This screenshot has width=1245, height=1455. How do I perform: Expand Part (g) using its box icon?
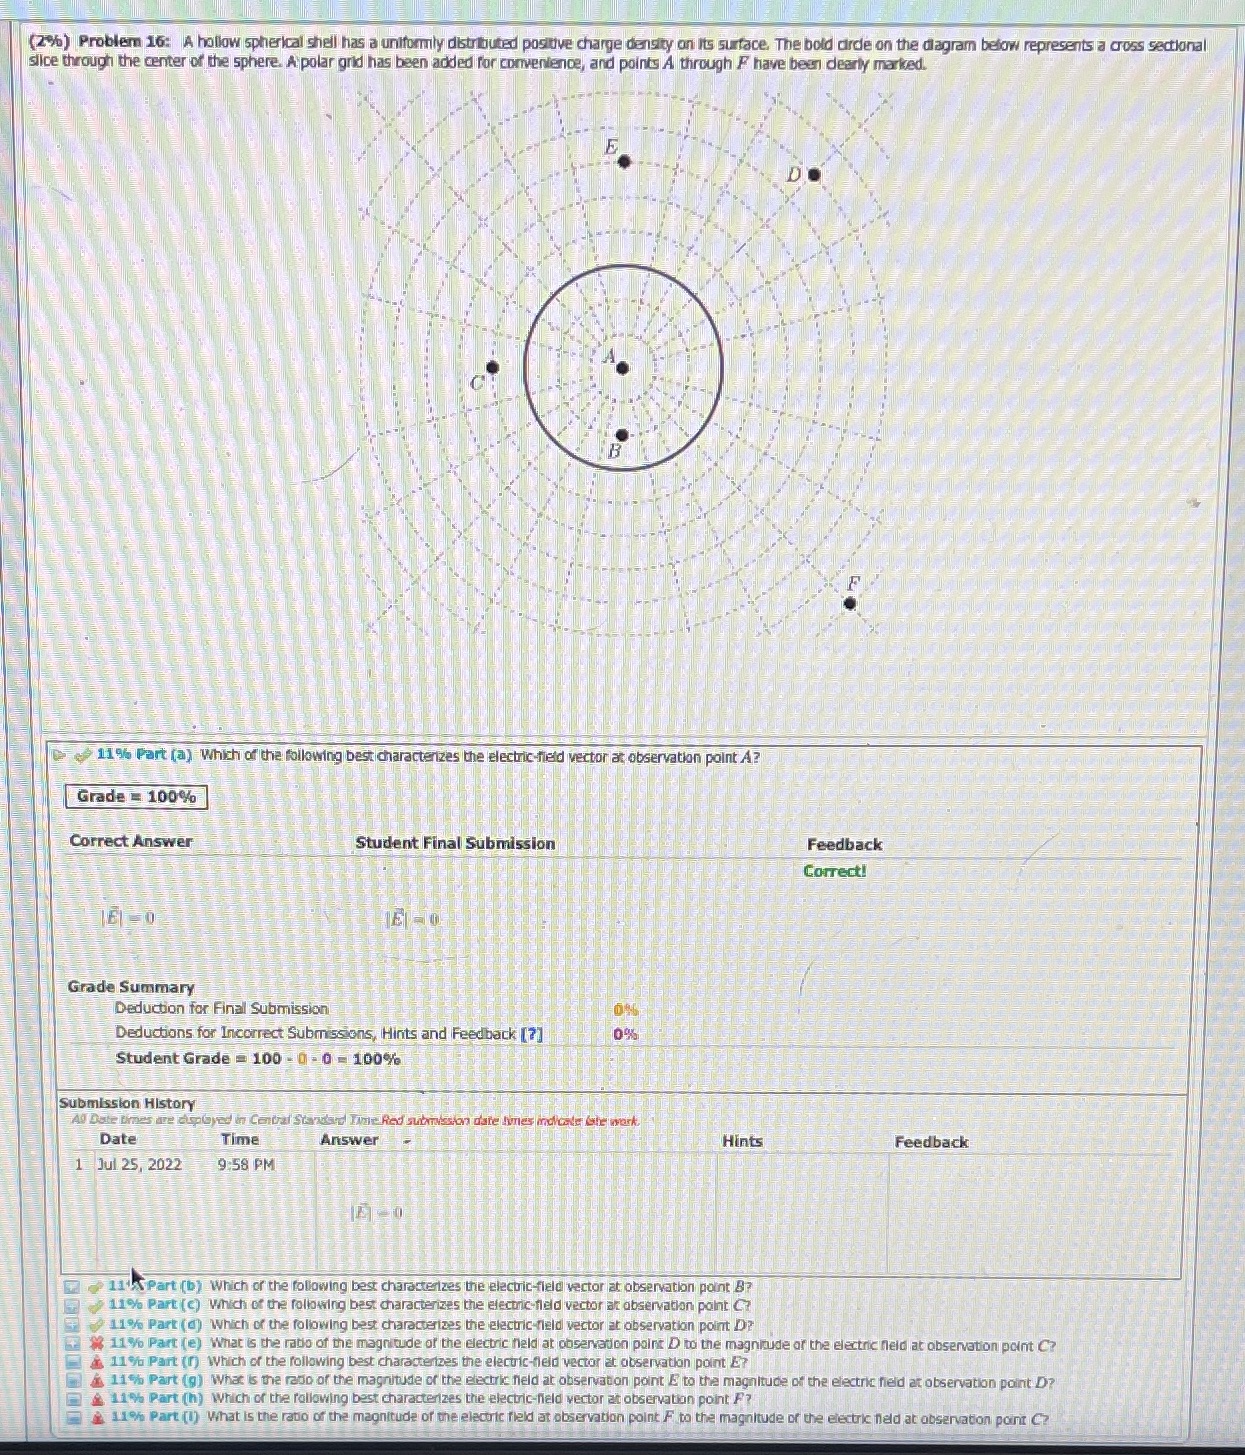[x=73, y=1380]
